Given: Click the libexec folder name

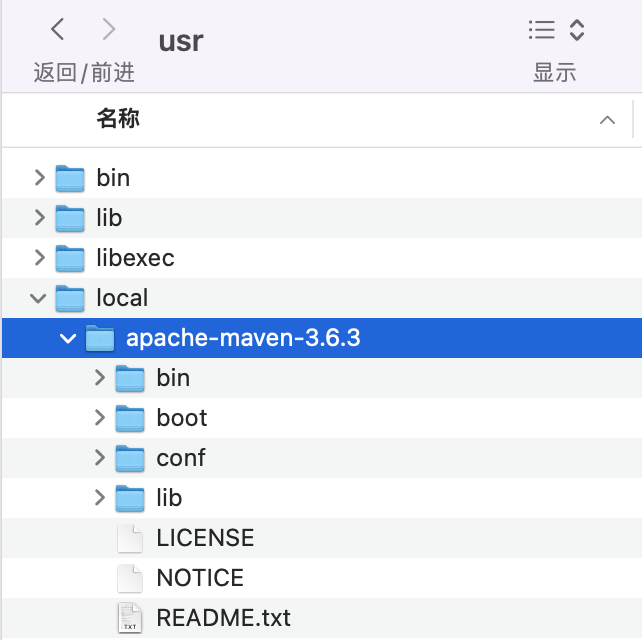Looking at the screenshot, I should click(x=136, y=258).
